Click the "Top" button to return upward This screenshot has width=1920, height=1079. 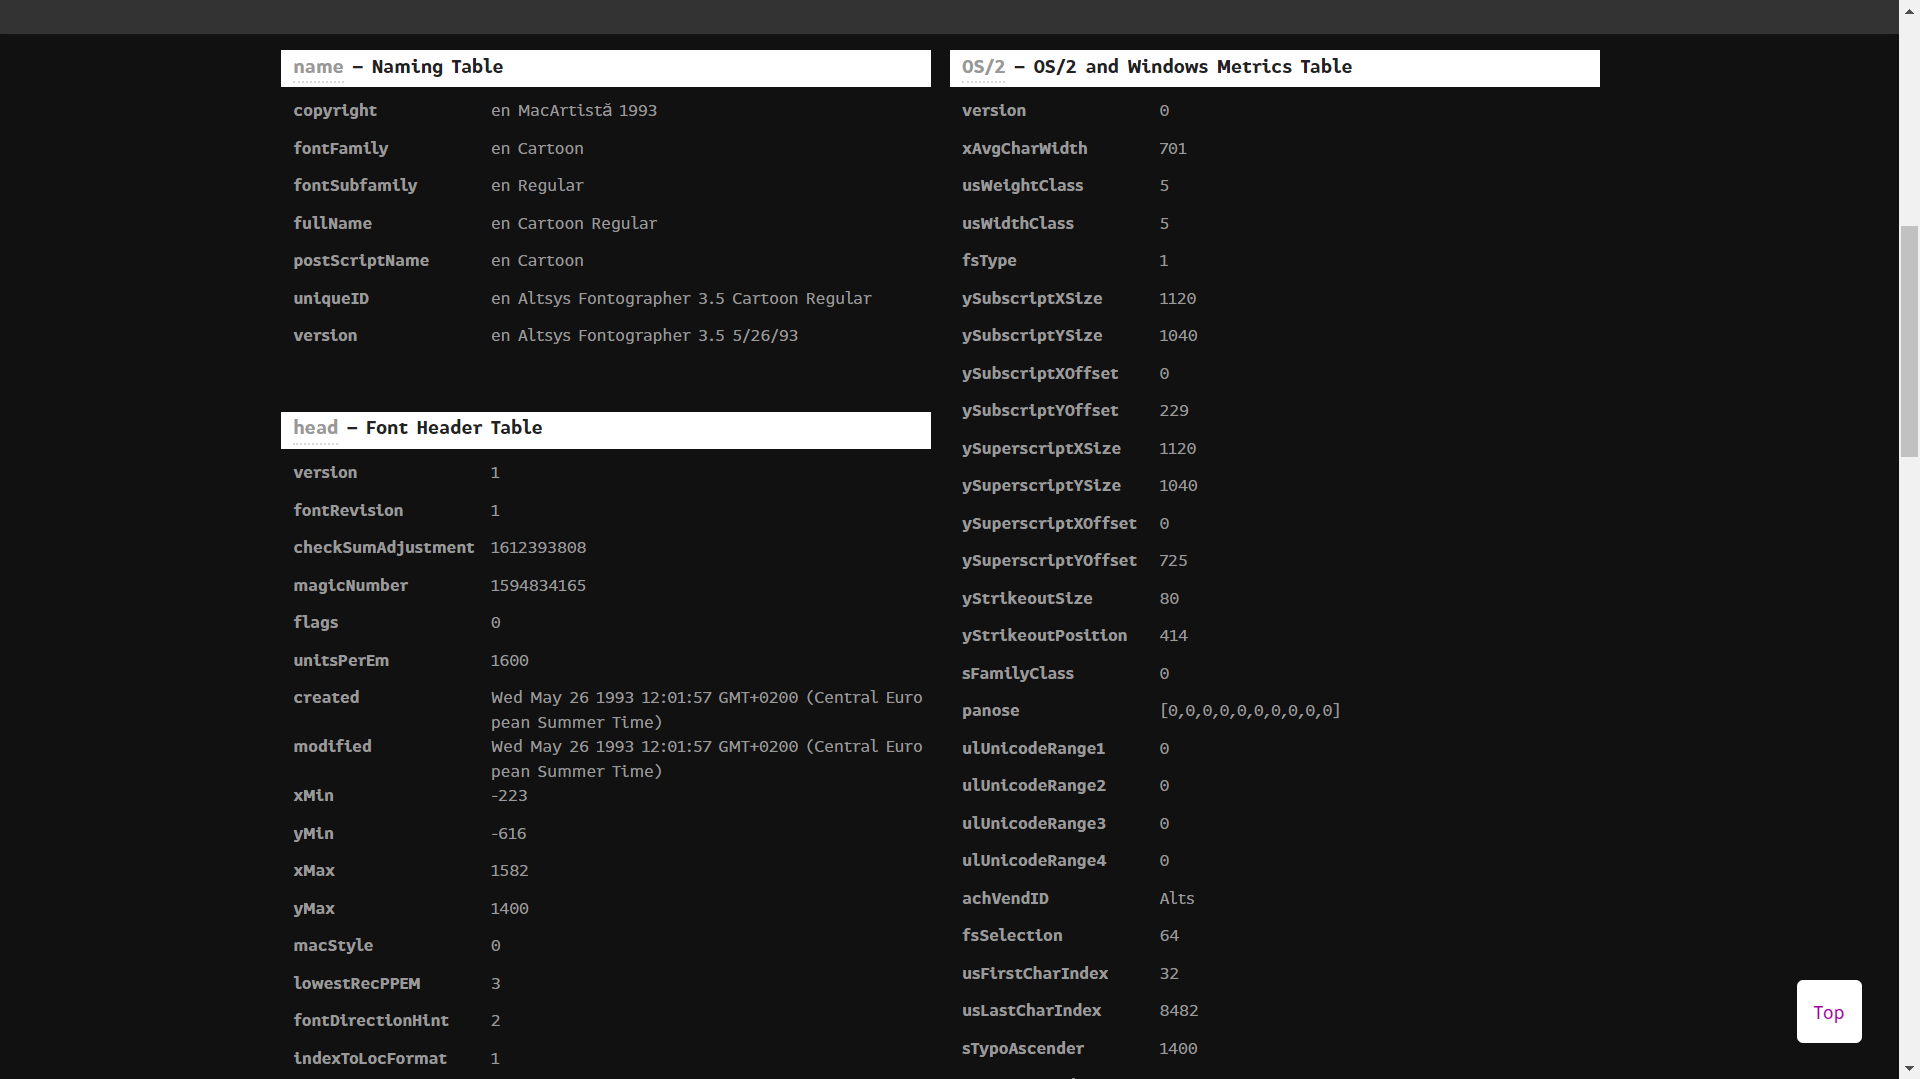1828,1011
